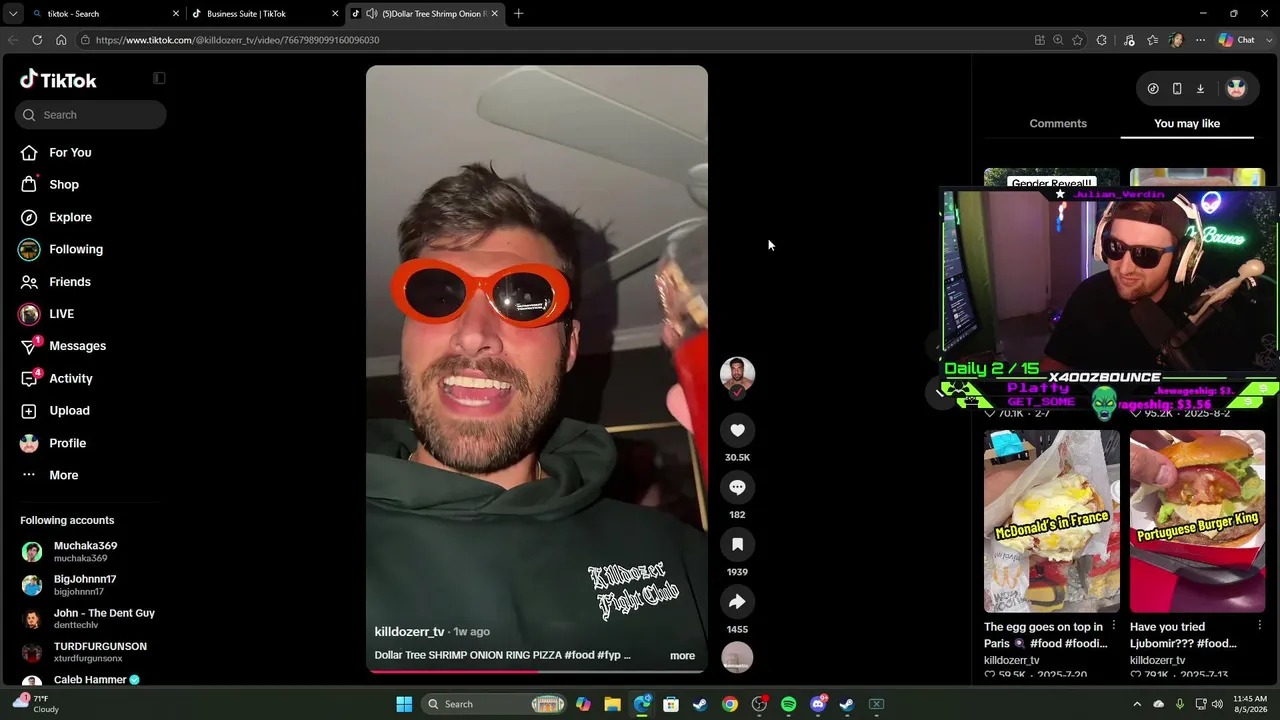Image resolution: width=1280 pixels, height=720 pixels.
Task: Switch to the tiktok - Search browser tab
Action: click(105, 14)
